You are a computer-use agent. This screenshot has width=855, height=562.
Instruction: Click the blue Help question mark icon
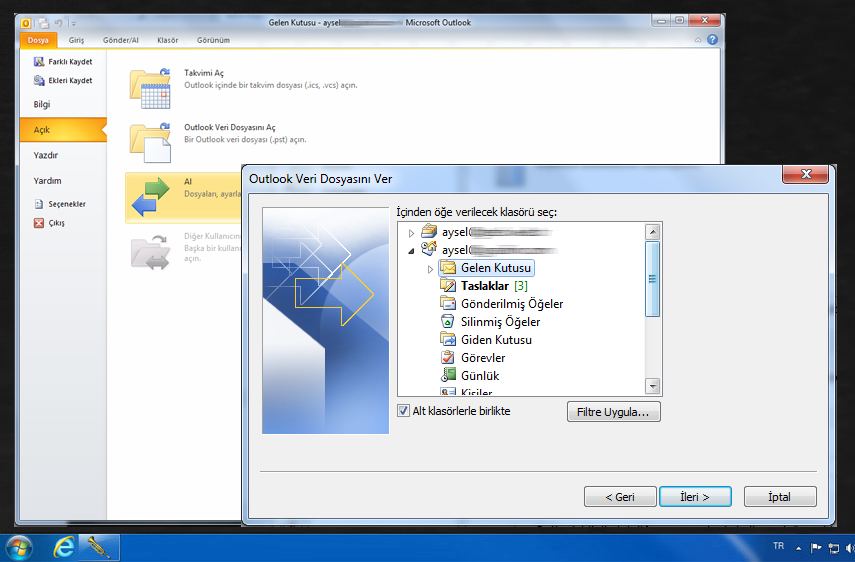coord(712,40)
